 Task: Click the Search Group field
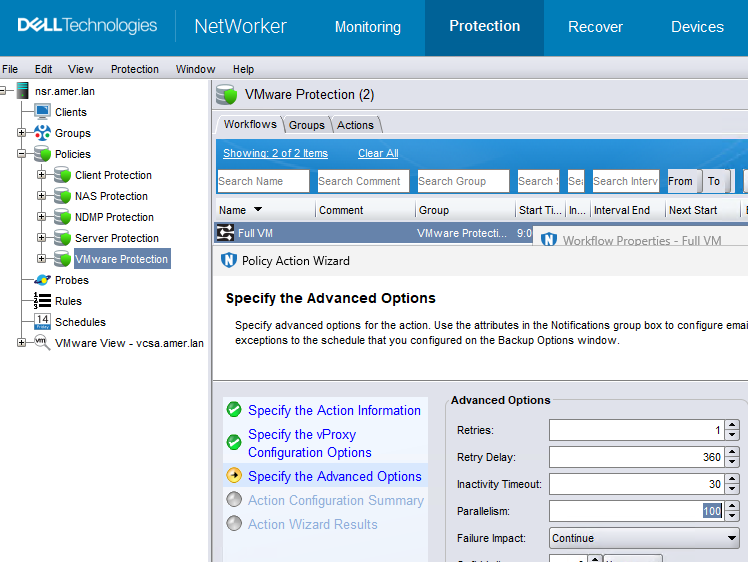coord(463,181)
